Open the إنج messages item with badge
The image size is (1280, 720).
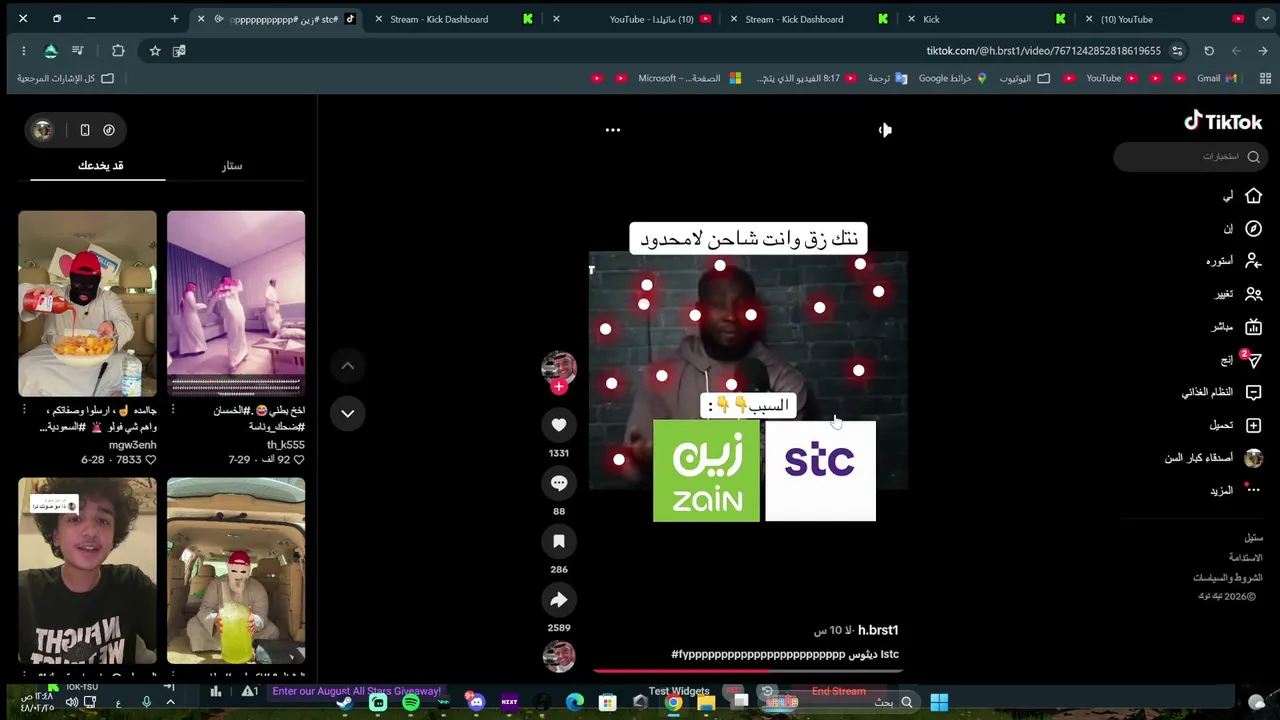click(1240, 360)
